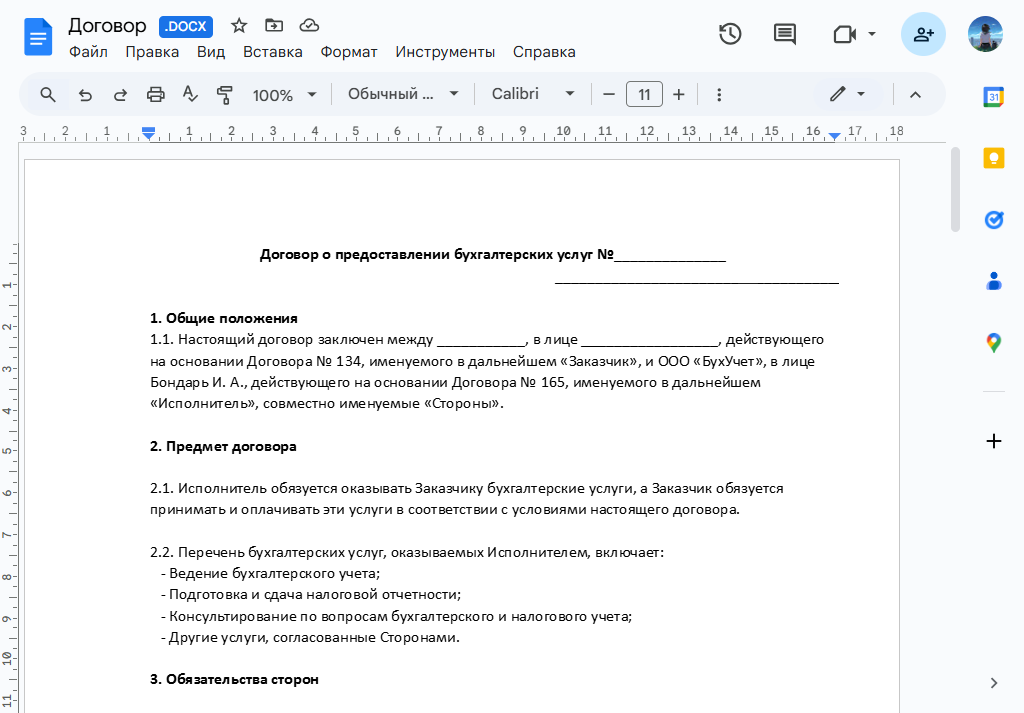Image resolution: width=1024 pixels, height=713 pixels.
Task: Open the paragraph style dropdown
Action: click(402, 94)
